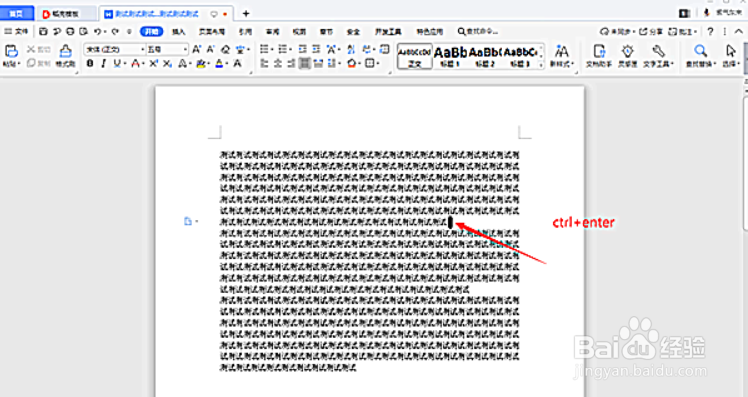This screenshot has height=397, width=748.
Task: Click the help question mark icon
Action: pyautogui.click(x=710, y=31)
